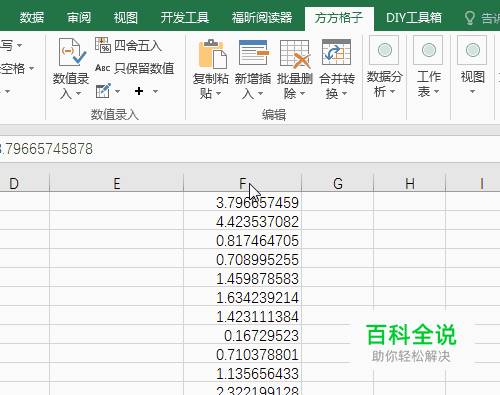
Task: Expand the 视图 group dropdown arrow
Action: [x=472, y=91]
